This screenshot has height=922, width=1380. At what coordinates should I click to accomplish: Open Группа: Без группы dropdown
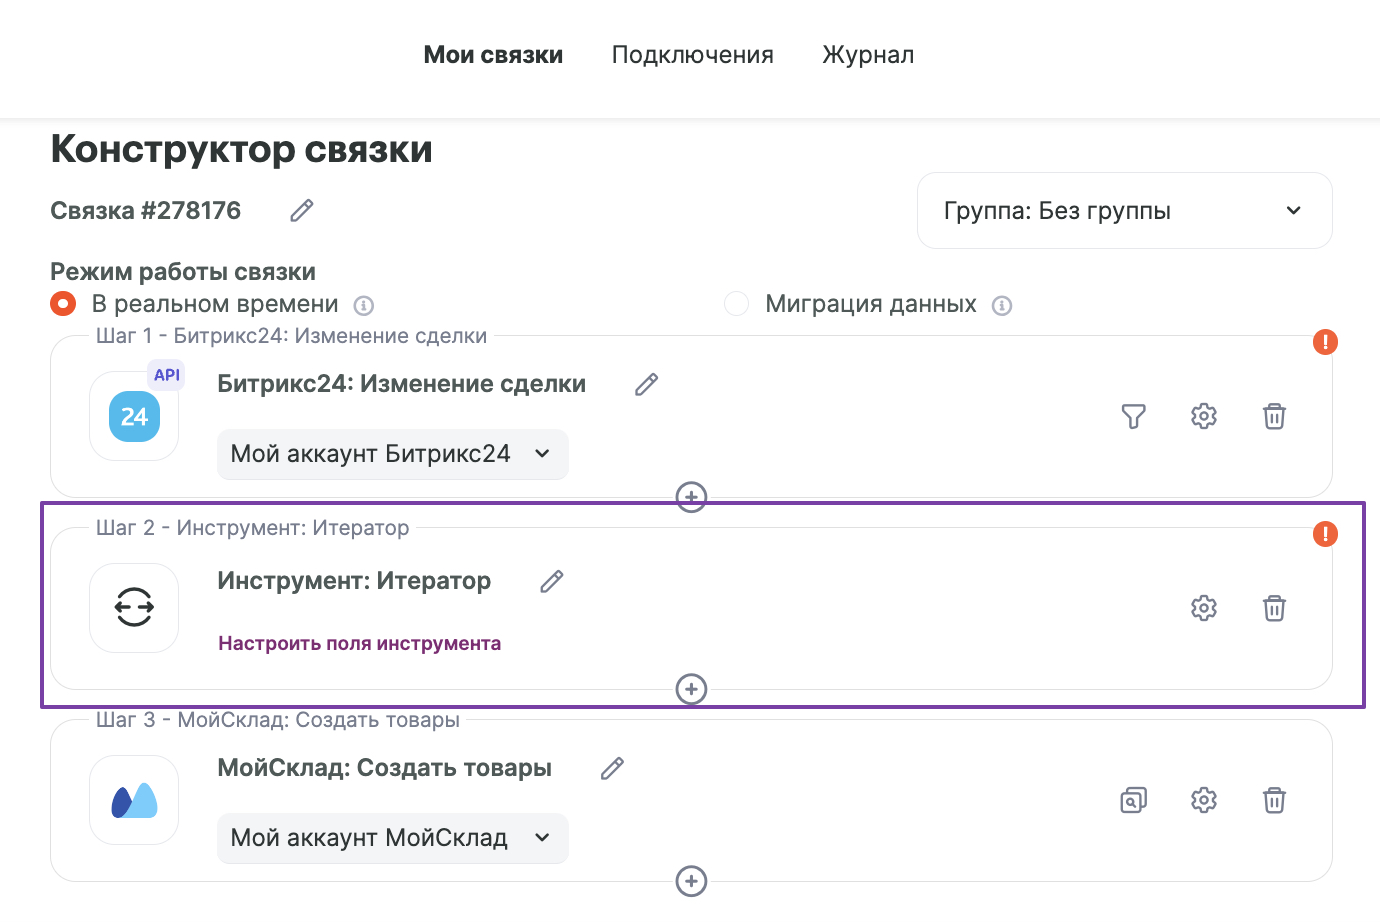[x=1124, y=210]
